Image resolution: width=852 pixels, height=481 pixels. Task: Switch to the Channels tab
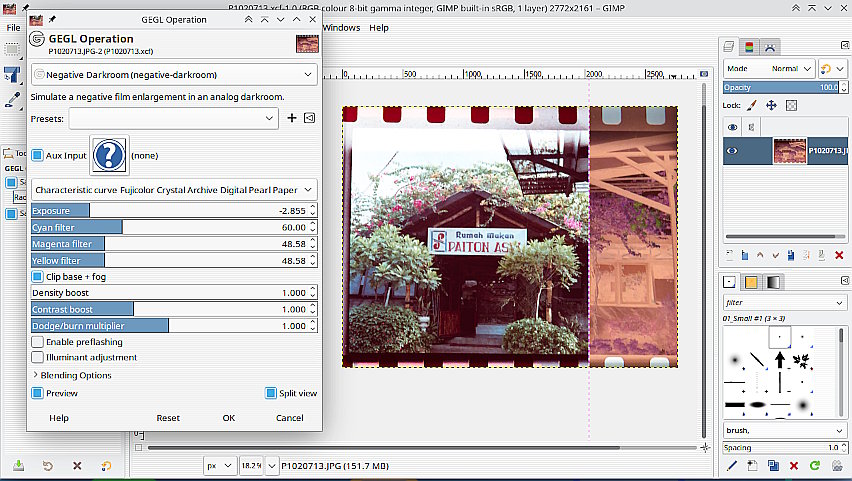coord(749,47)
